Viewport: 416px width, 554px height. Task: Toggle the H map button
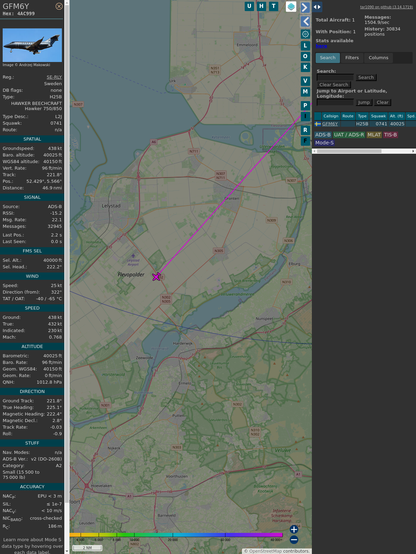tap(262, 6)
